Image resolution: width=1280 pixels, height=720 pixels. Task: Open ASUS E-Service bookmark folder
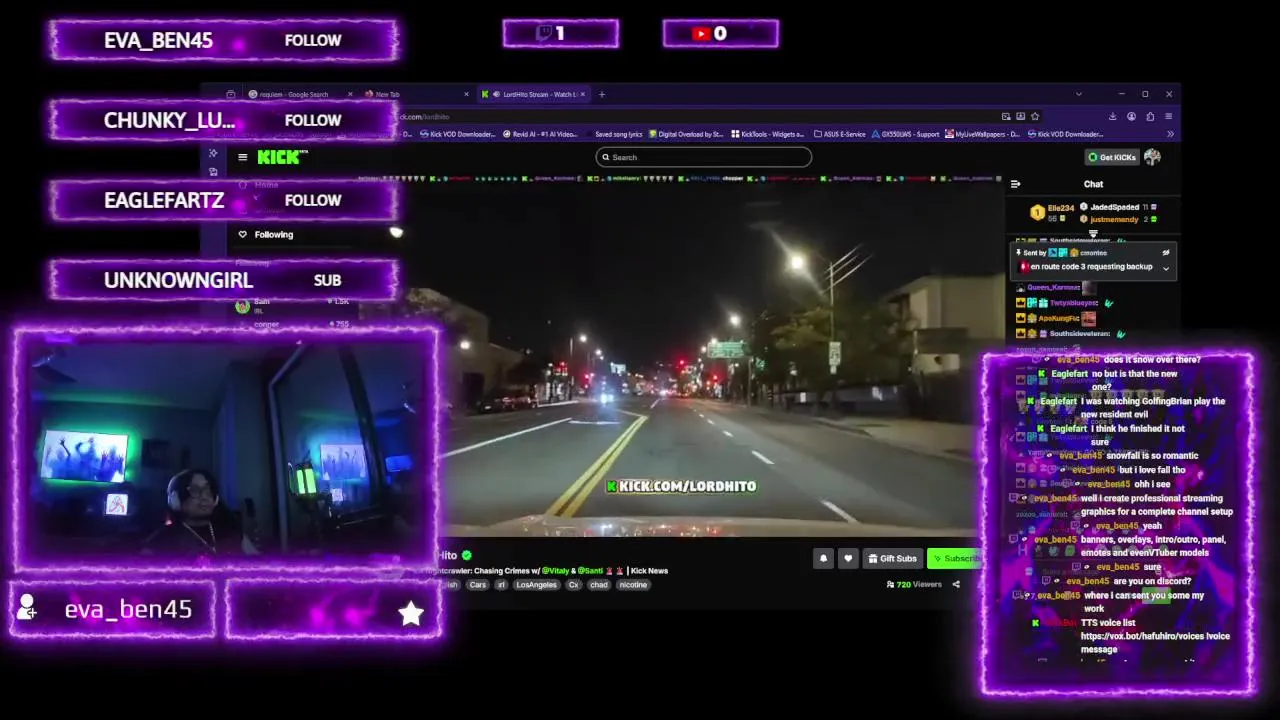840,134
